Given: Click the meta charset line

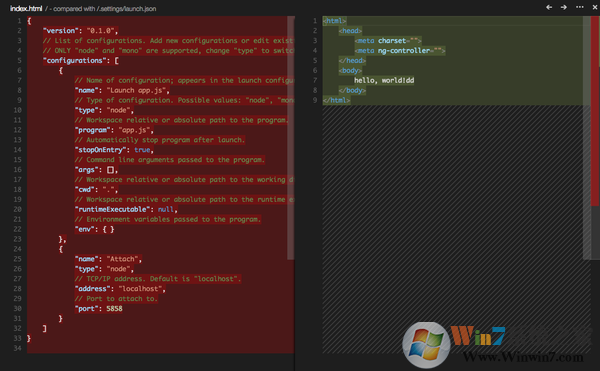Looking at the screenshot, I should point(388,41).
